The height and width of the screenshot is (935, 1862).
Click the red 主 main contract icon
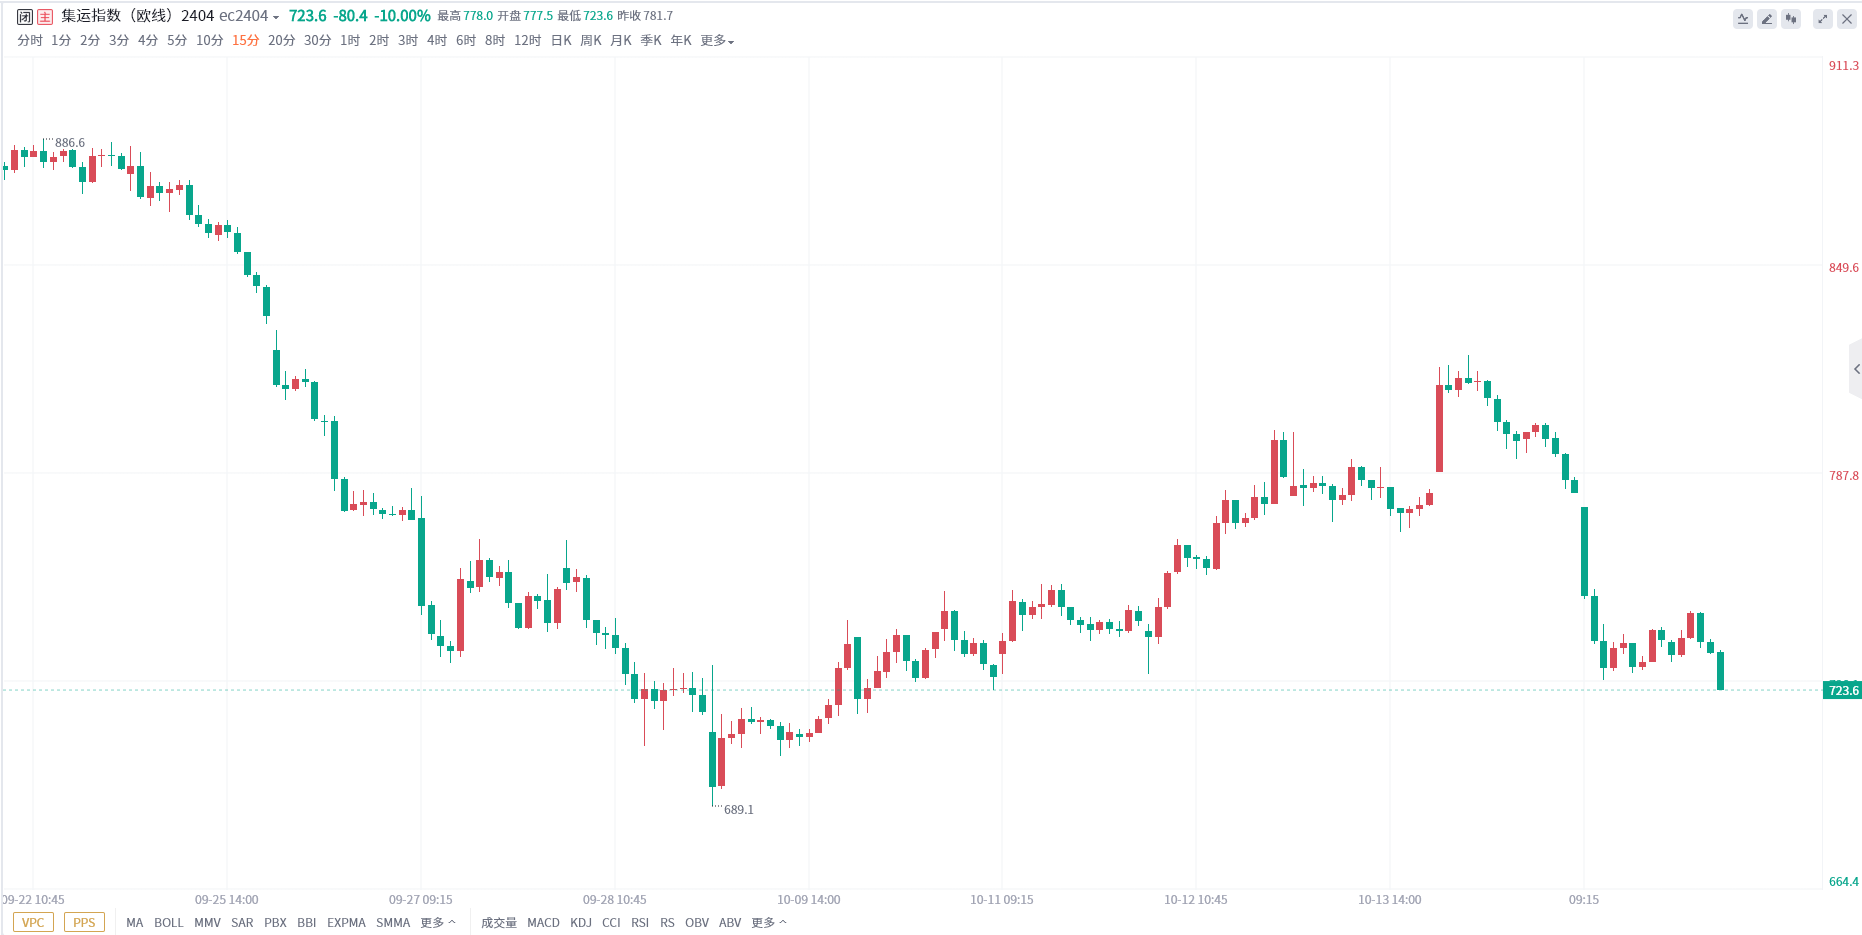[x=45, y=16]
